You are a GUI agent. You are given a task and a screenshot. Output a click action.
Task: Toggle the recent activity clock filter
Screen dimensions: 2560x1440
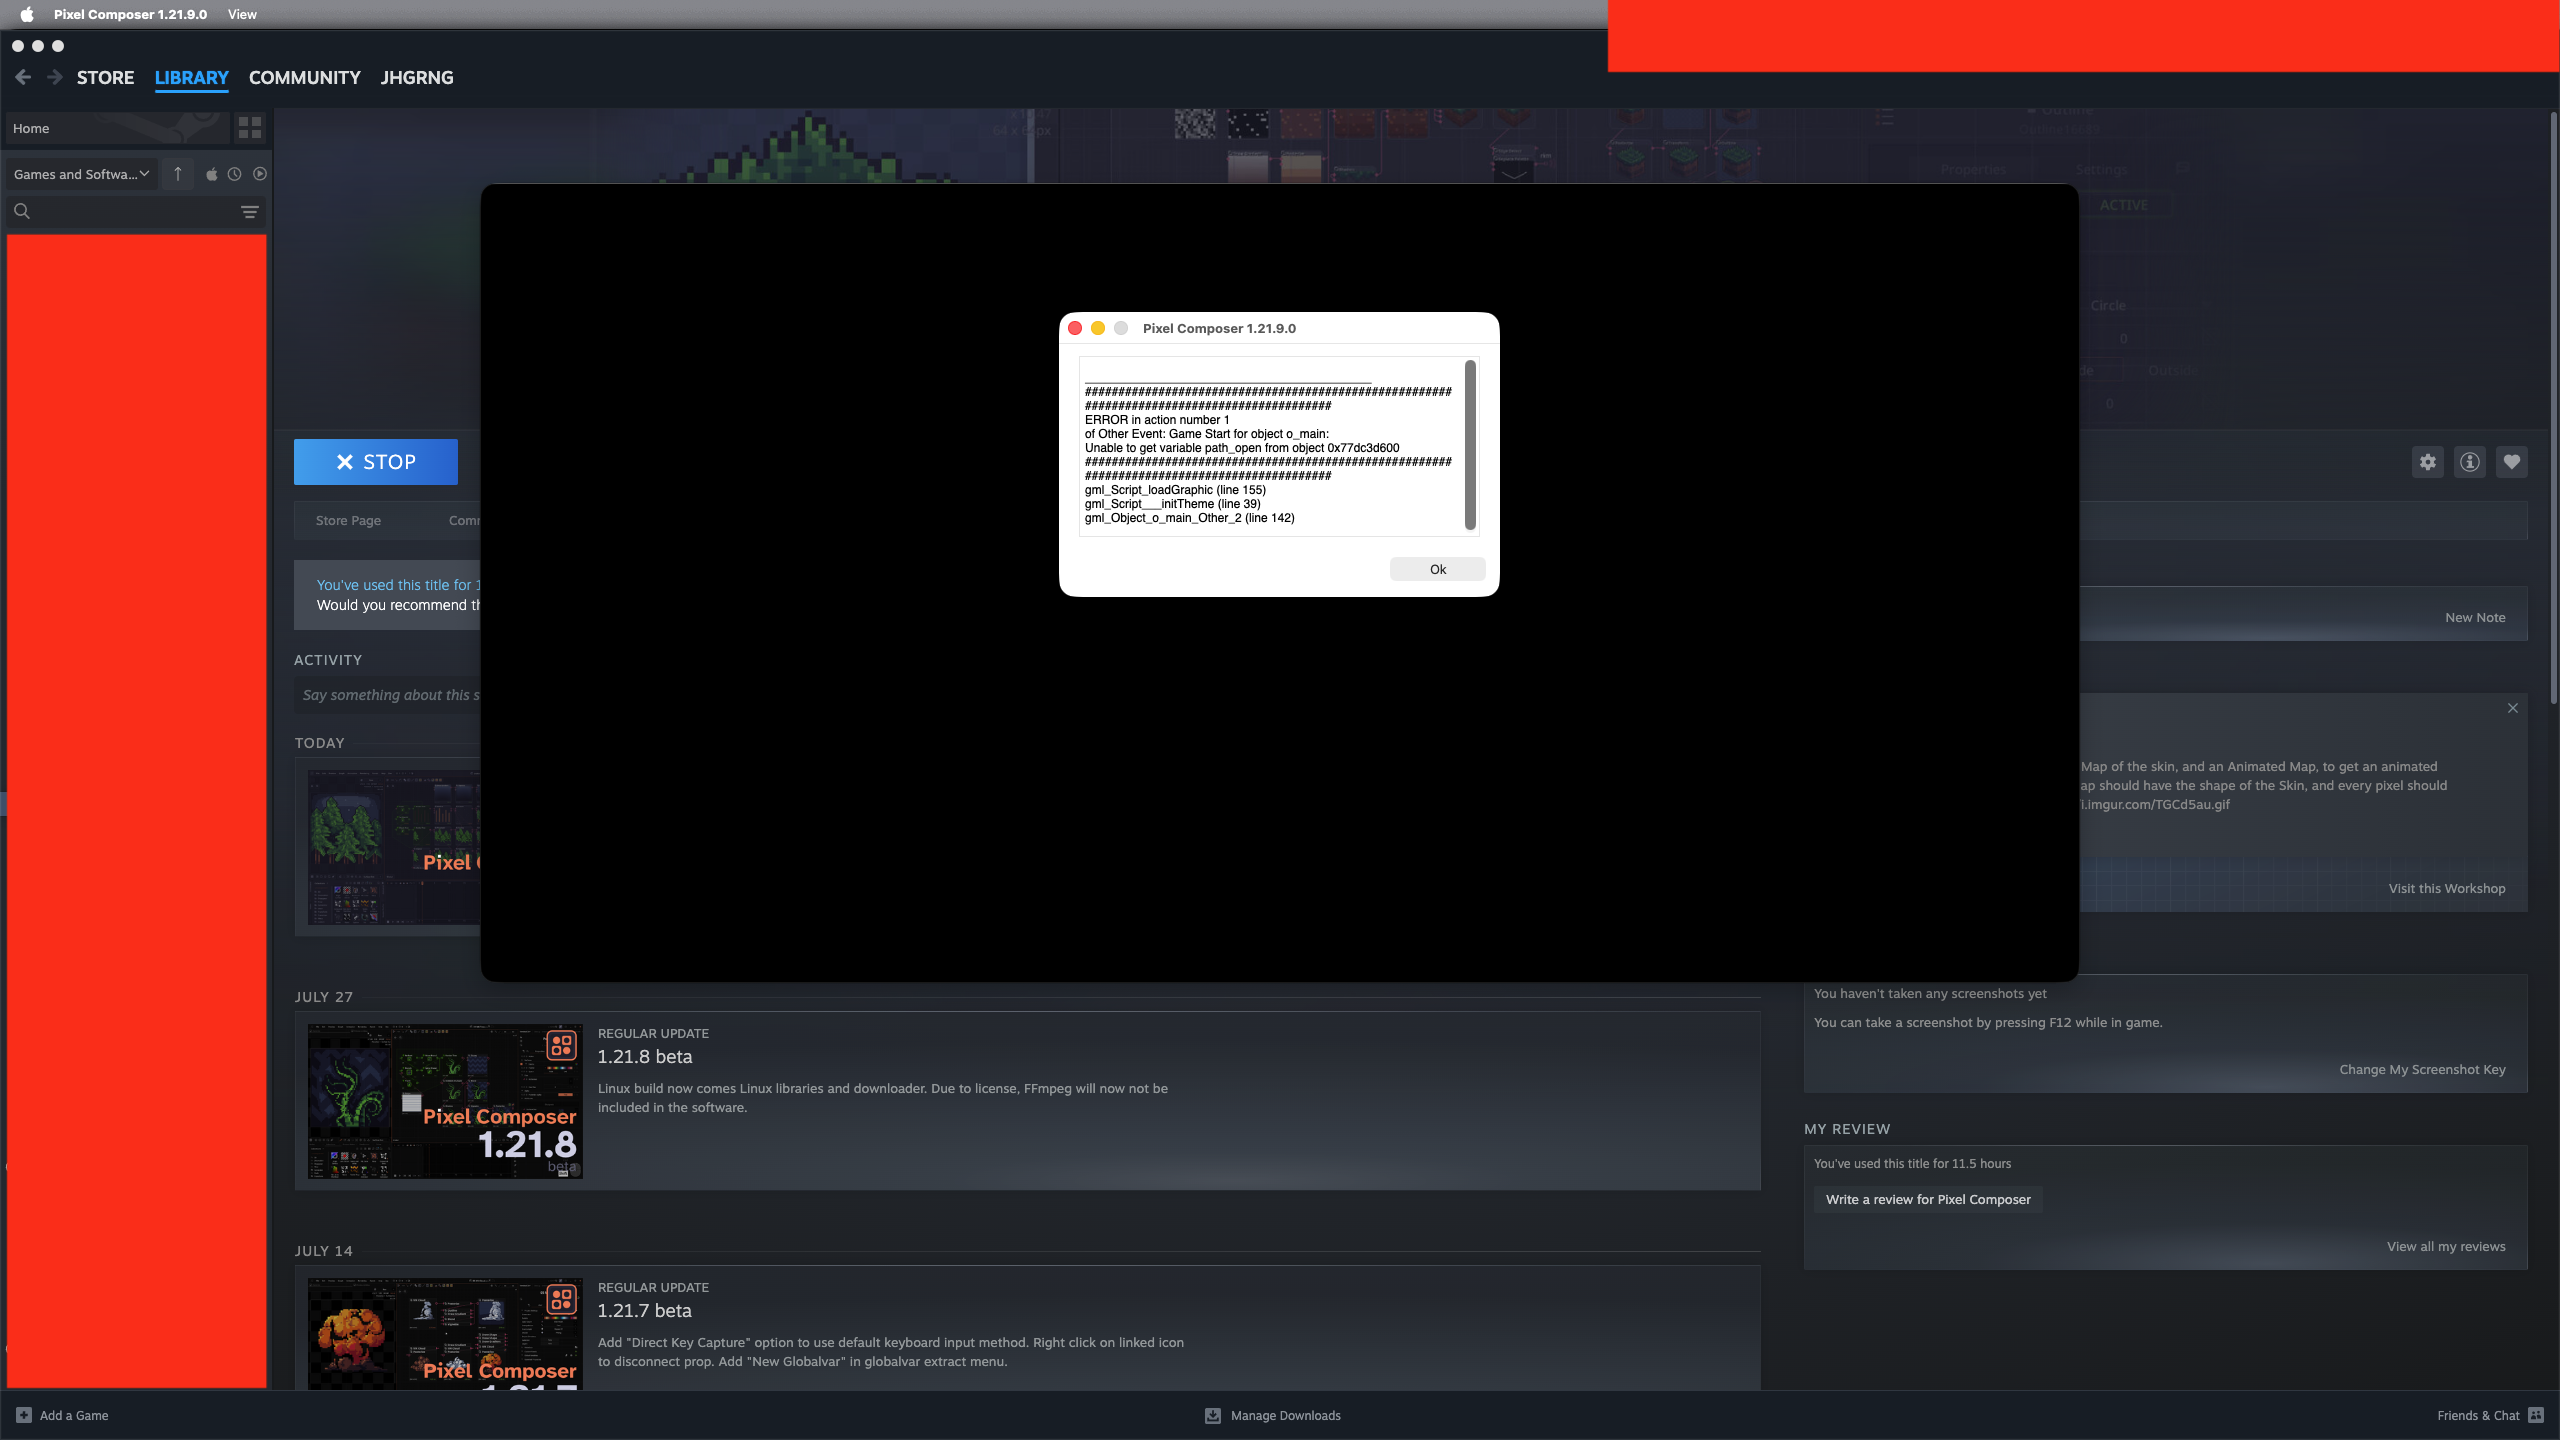[x=235, y=174]
